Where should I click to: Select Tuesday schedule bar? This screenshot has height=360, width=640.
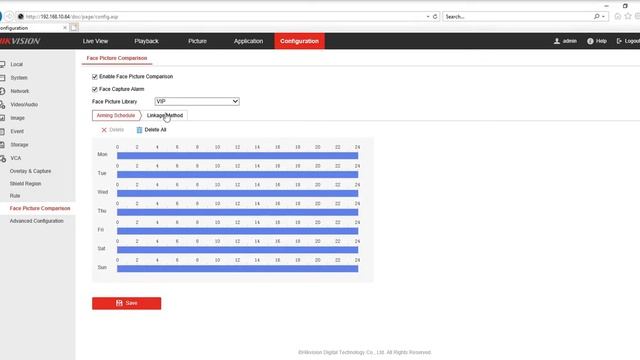coord(238,174)
